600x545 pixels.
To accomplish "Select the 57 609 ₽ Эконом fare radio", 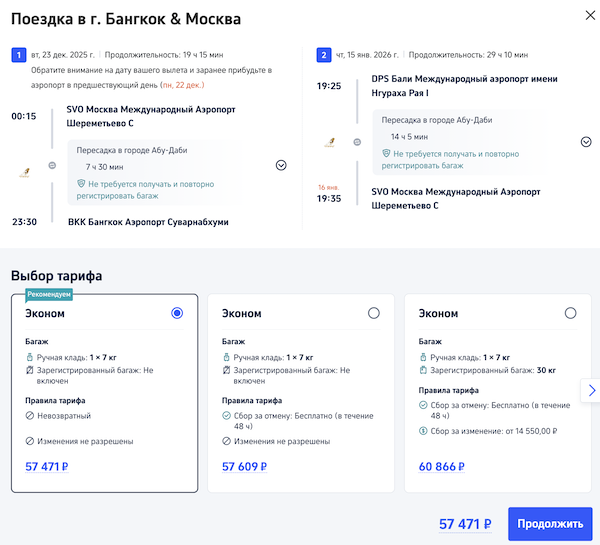I will tap(374, 313).
